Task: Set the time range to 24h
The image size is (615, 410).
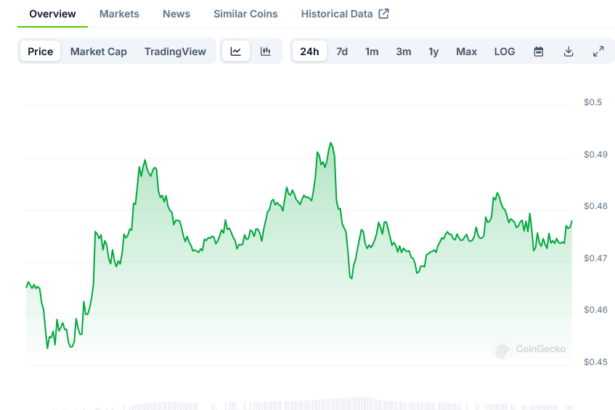Action: click(310, 51)
